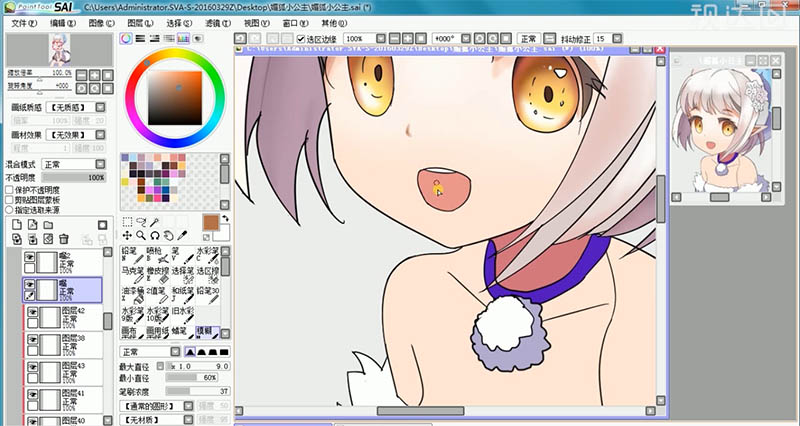Select the zoom magnifier tool

141,235
